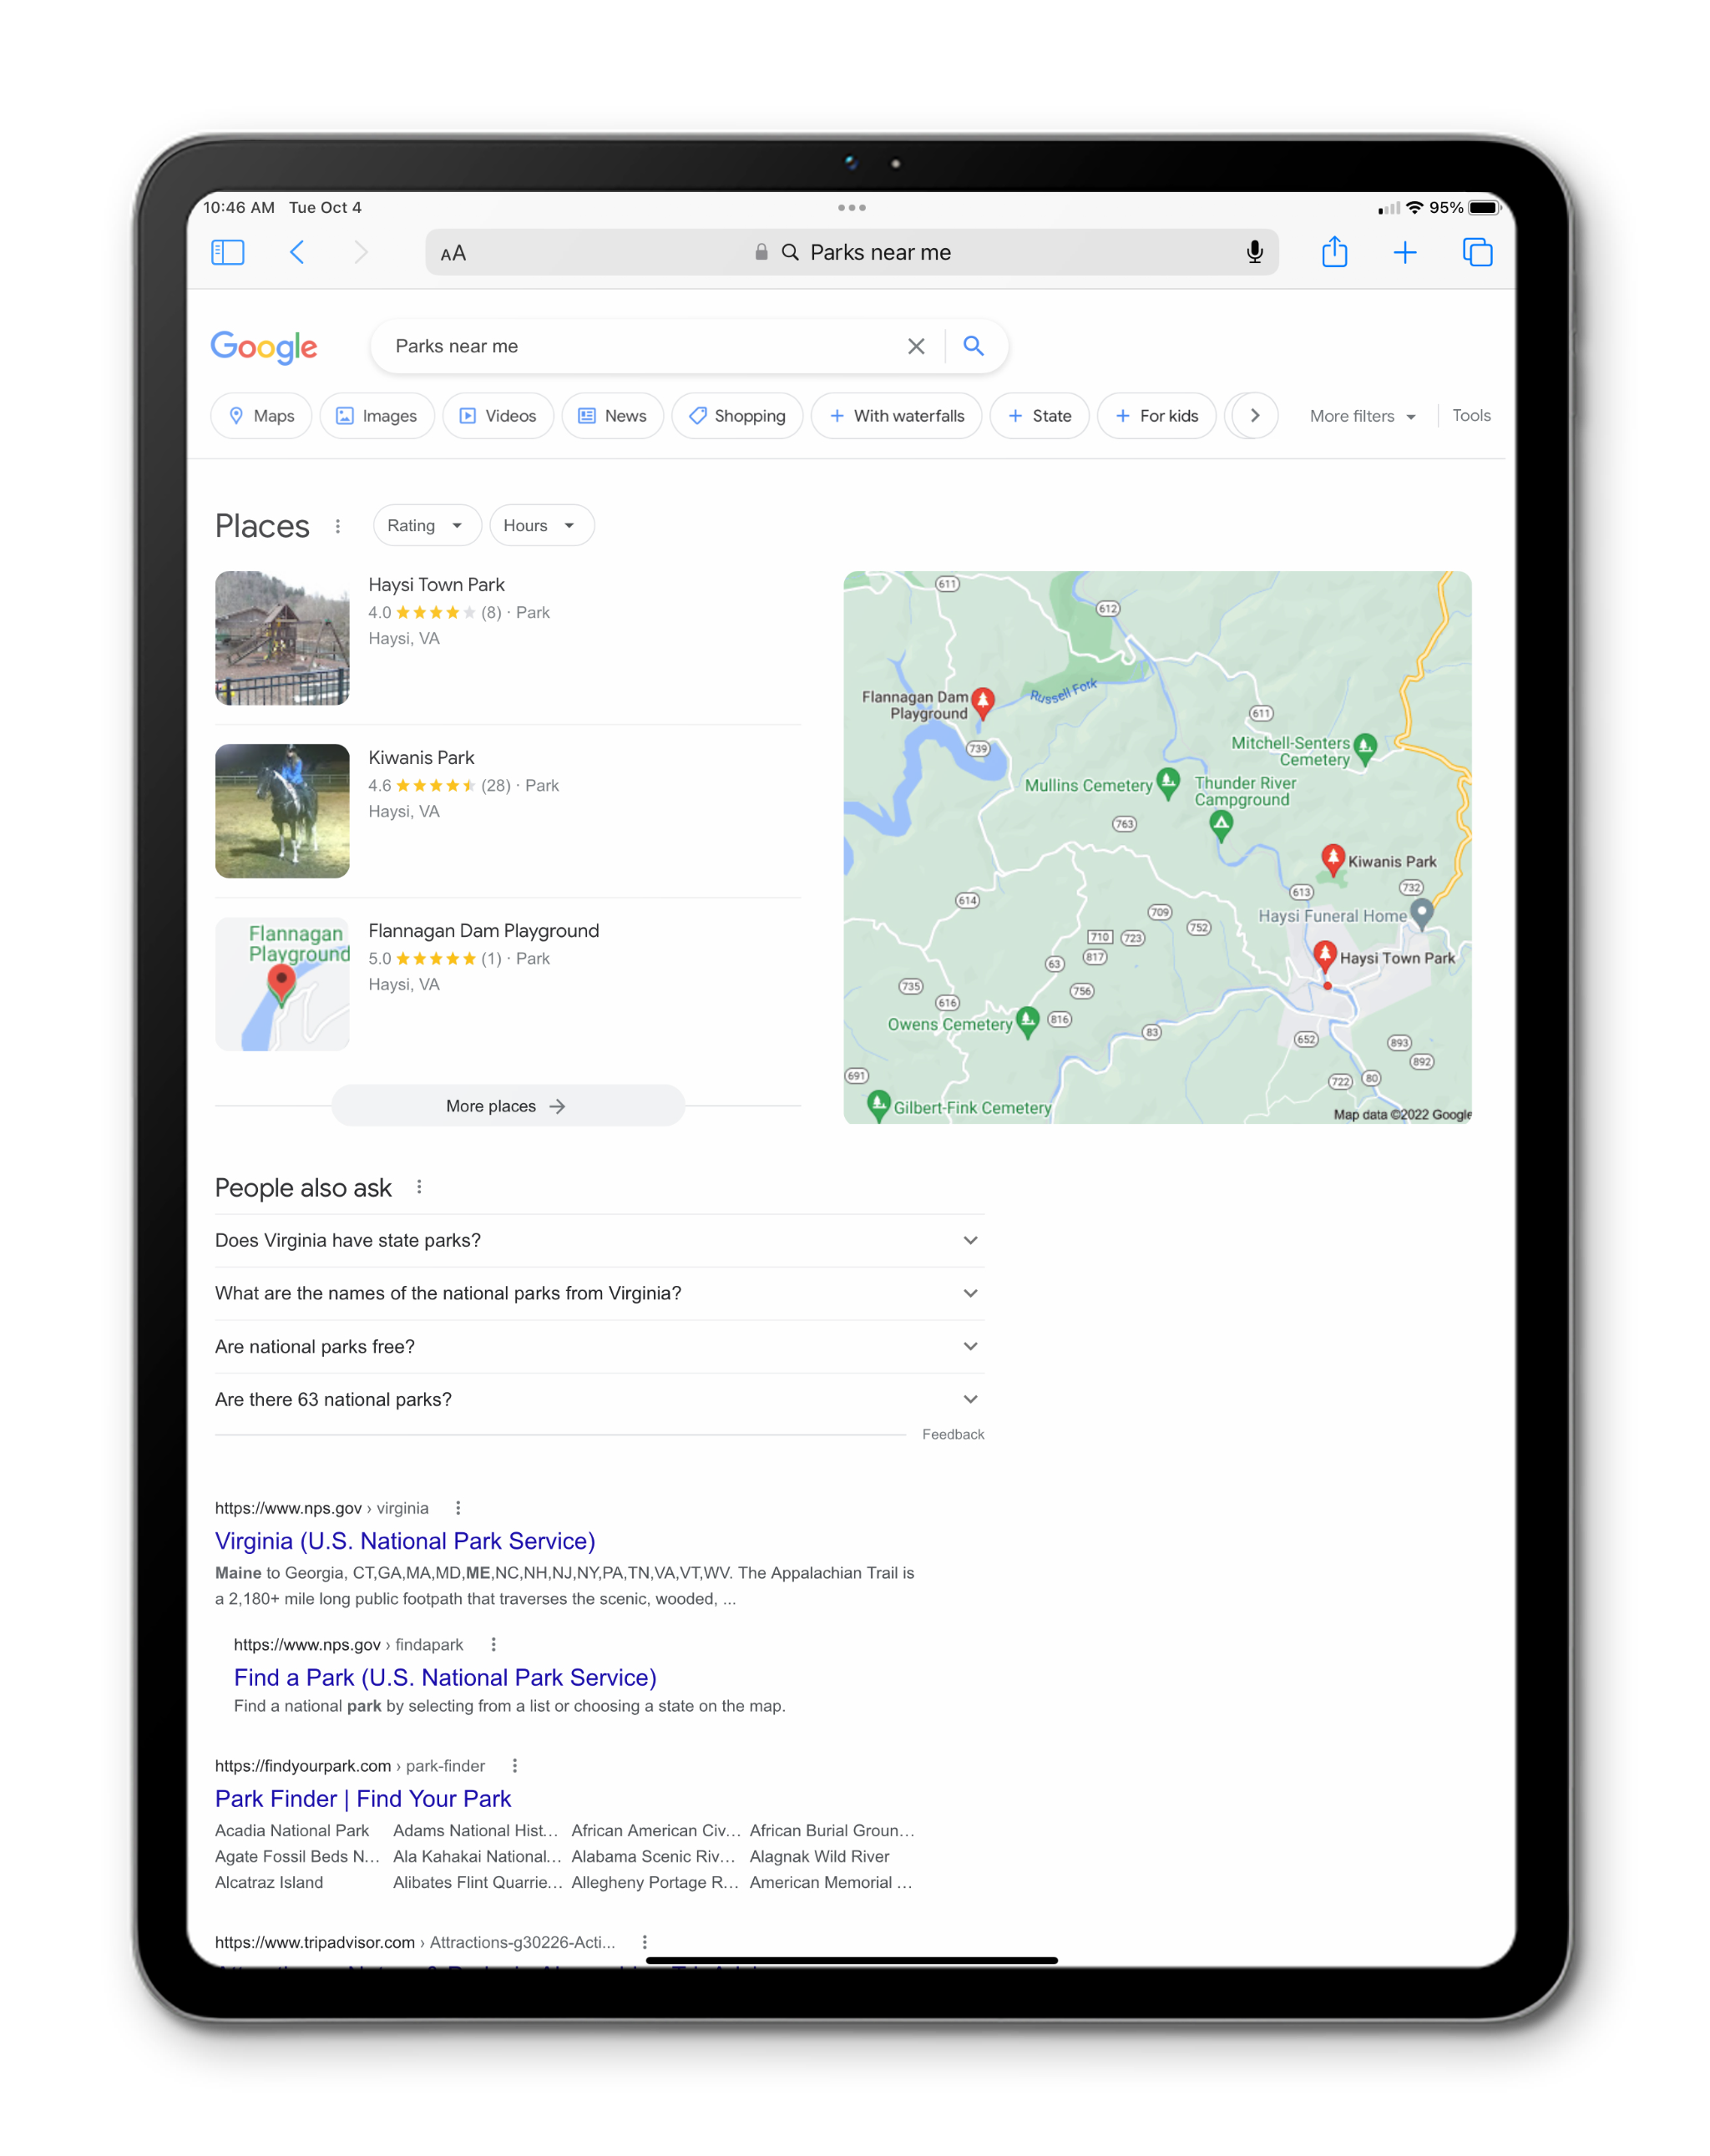1710x2156 pixels.
Task: Switch to the Maps results tab
Action: (x=261, y=416)
